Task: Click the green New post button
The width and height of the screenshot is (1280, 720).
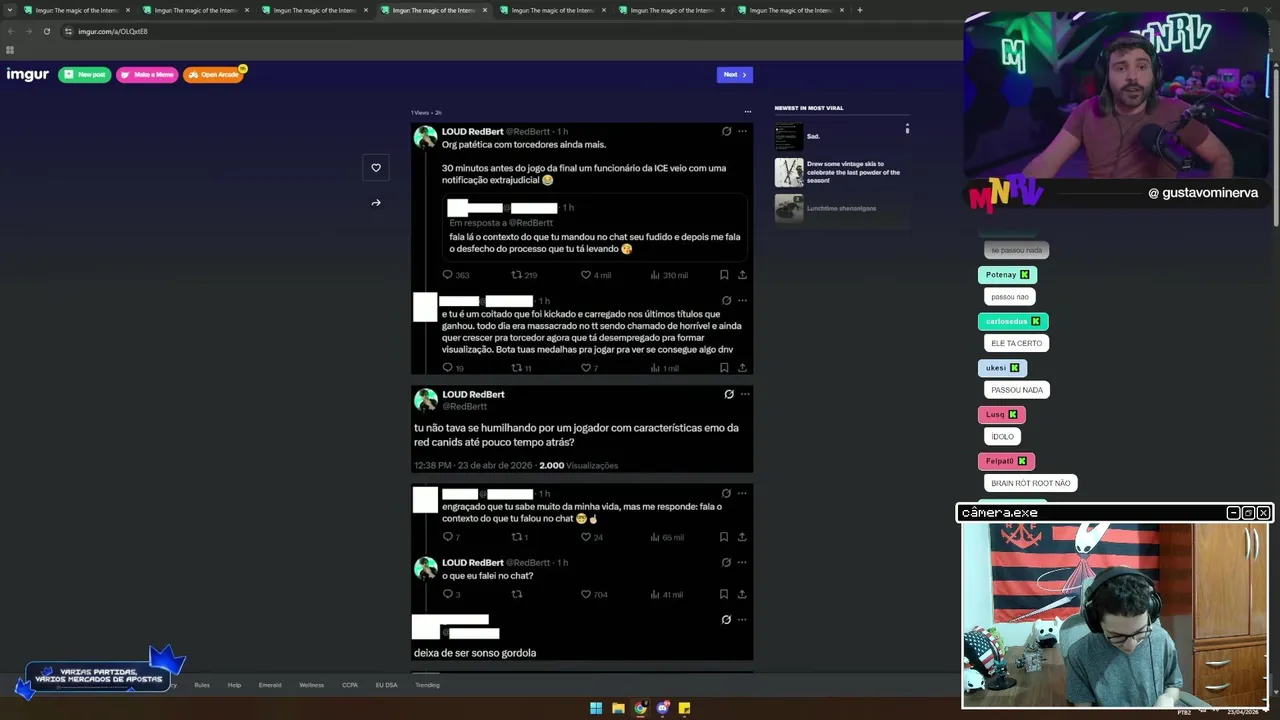Action: pyautogui.click(x=84, y=74)
